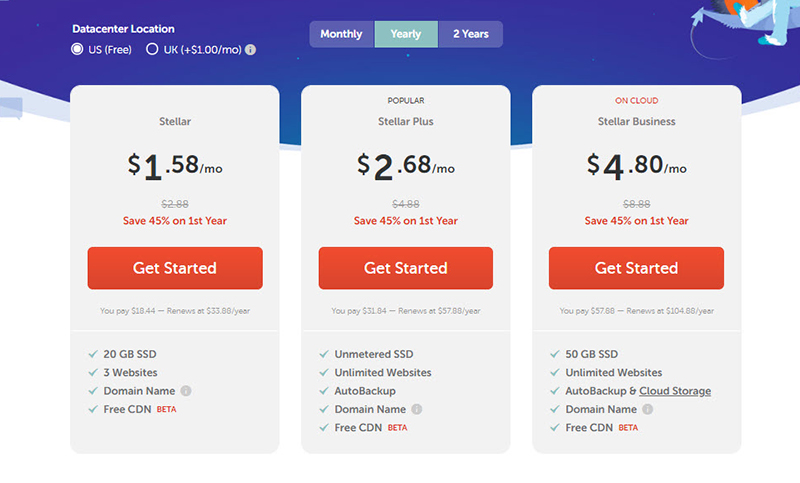Viewport: 800px width, 483px height.
Task: Click checkmark beside 20 GB SSD feature
Action: 93,354
